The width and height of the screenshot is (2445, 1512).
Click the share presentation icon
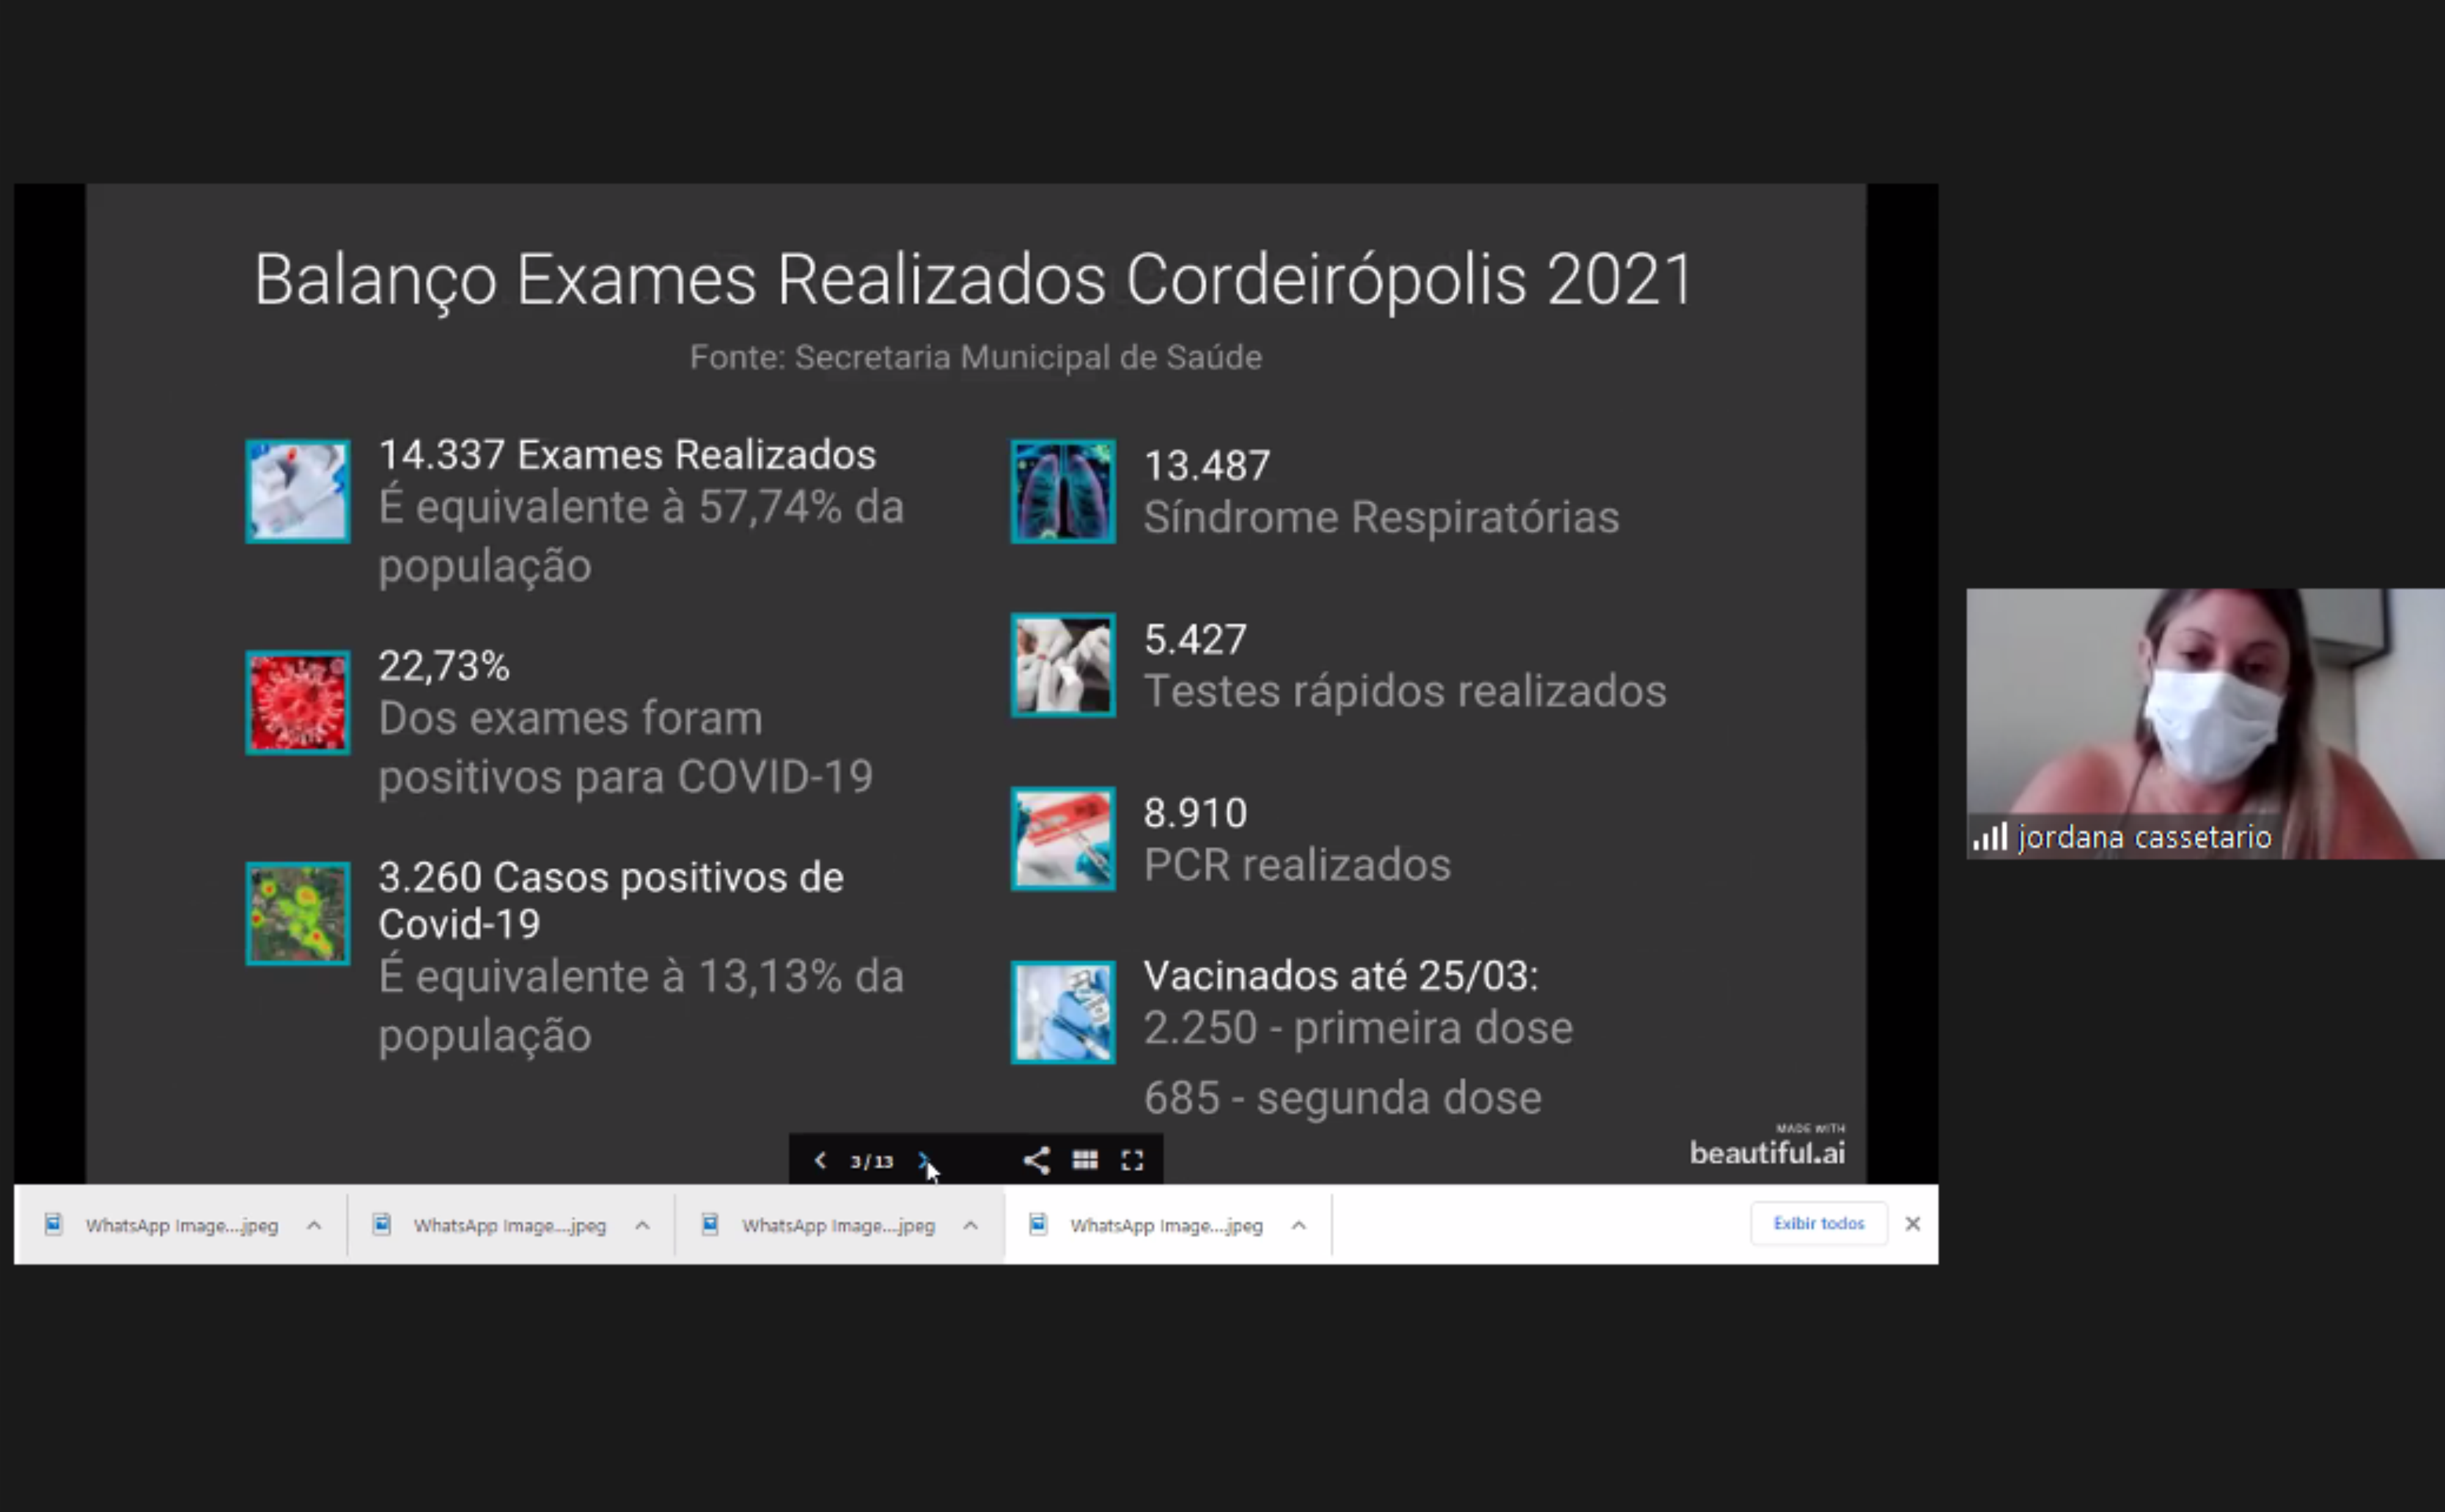point(1036,1160)
